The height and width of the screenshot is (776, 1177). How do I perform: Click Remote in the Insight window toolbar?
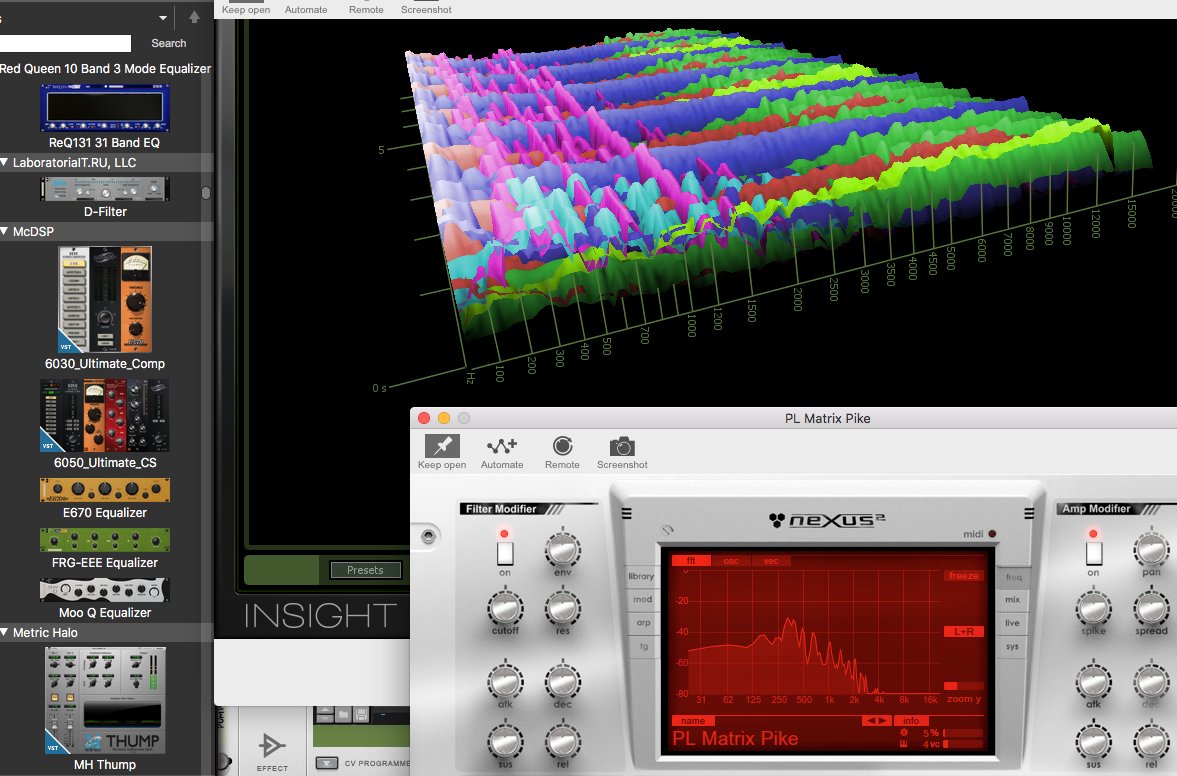(366, 10)
